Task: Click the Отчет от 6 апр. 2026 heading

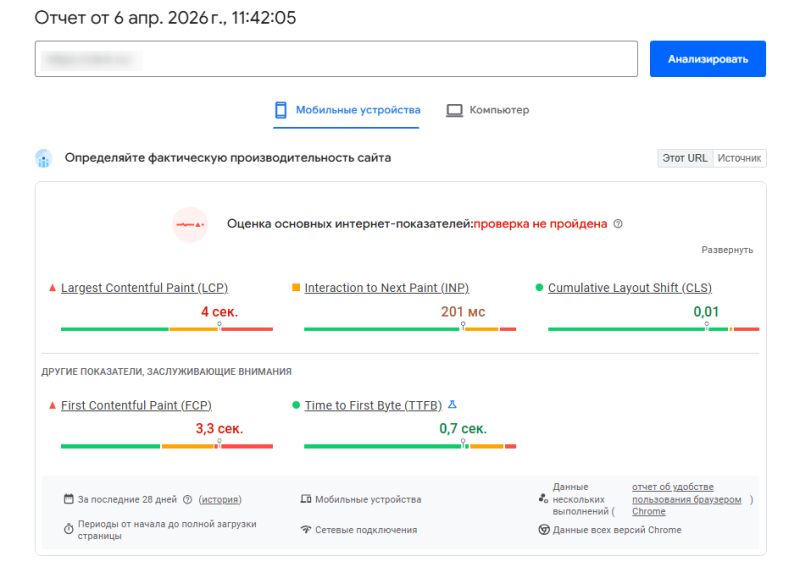Action: click(x=165, y=18)
